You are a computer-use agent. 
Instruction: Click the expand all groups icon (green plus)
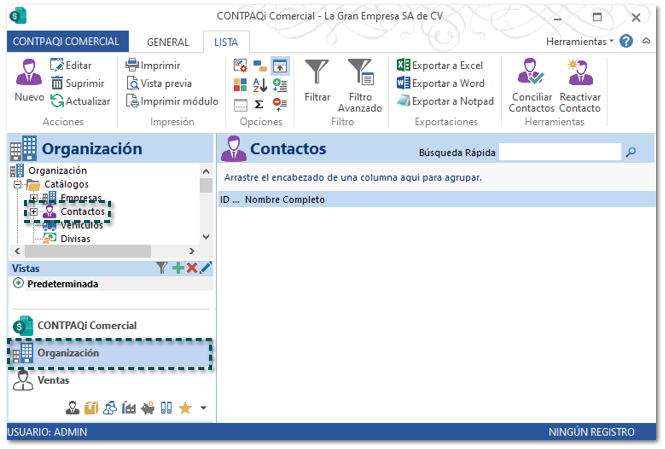(x=280, y=85)
